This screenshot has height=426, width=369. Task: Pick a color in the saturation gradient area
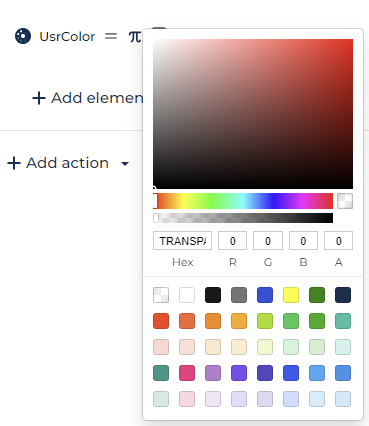tap(253, 114)
